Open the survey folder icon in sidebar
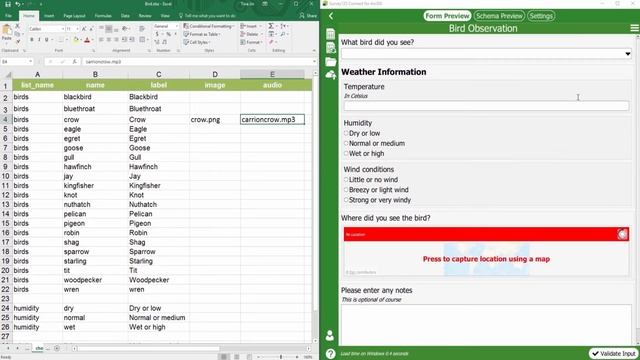The height and width of the screenshot is (360, 640). coord(330,62)
